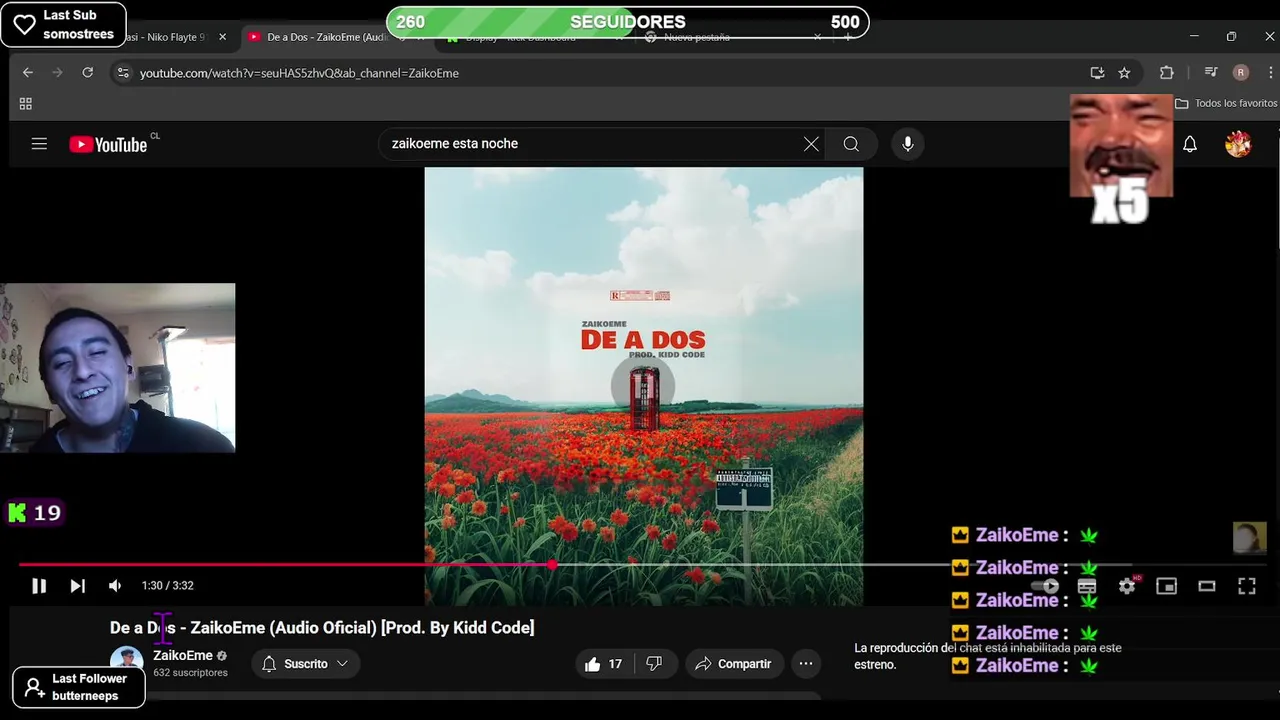Click the video title De a Dos

(x=322, y=628)
